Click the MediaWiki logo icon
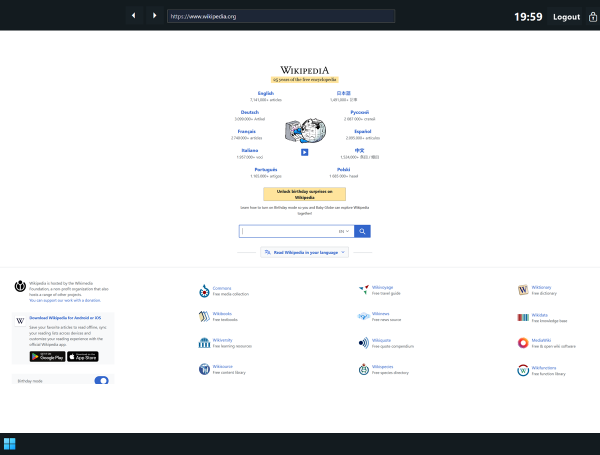 523,343
